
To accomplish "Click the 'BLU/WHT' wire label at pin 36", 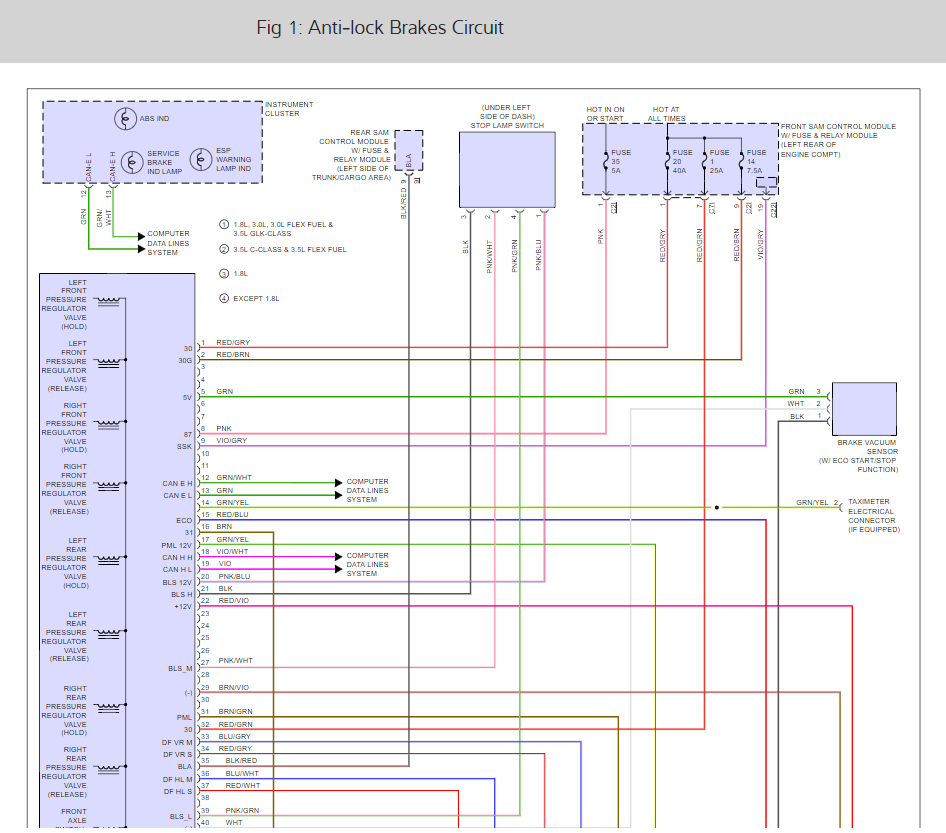I will tap(242, 773).
